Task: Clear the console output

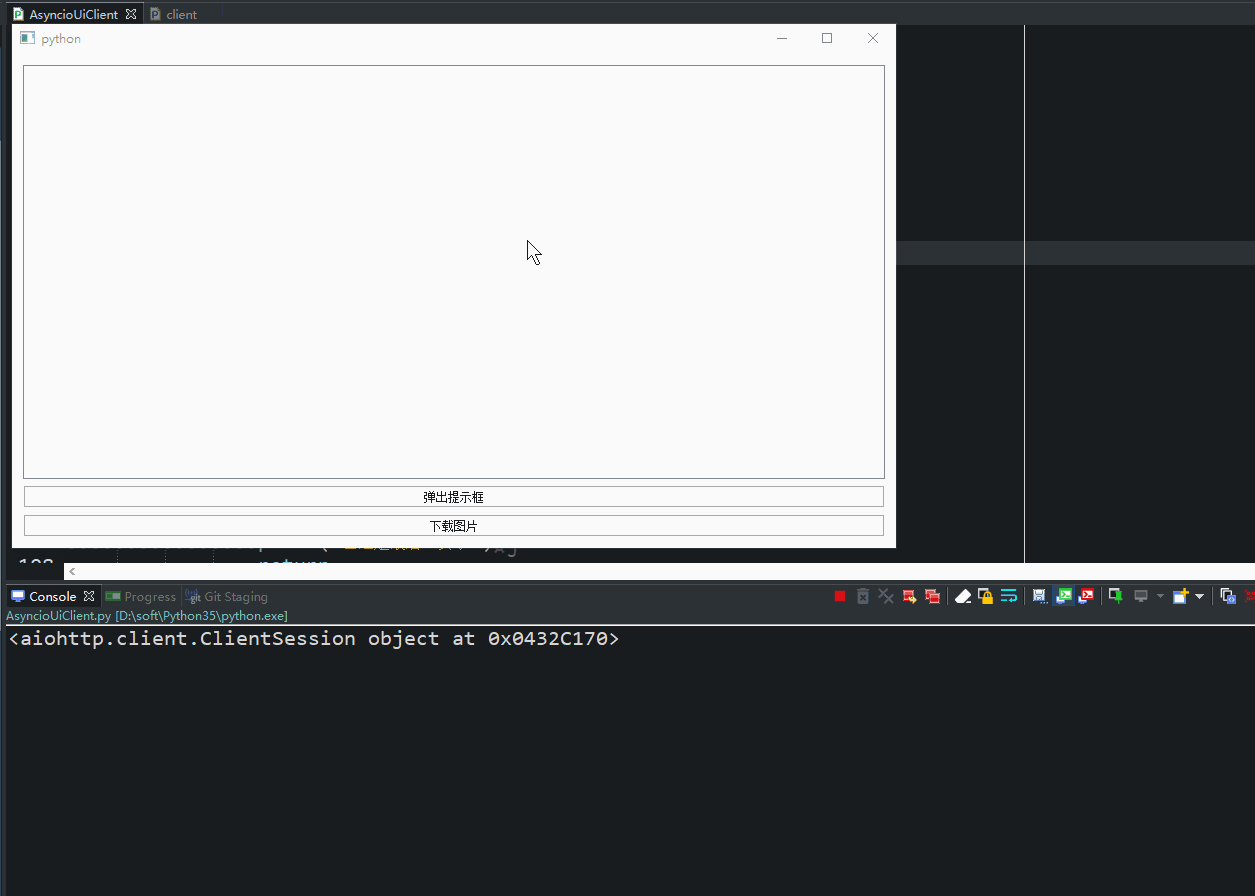Action: coord(963,595)
